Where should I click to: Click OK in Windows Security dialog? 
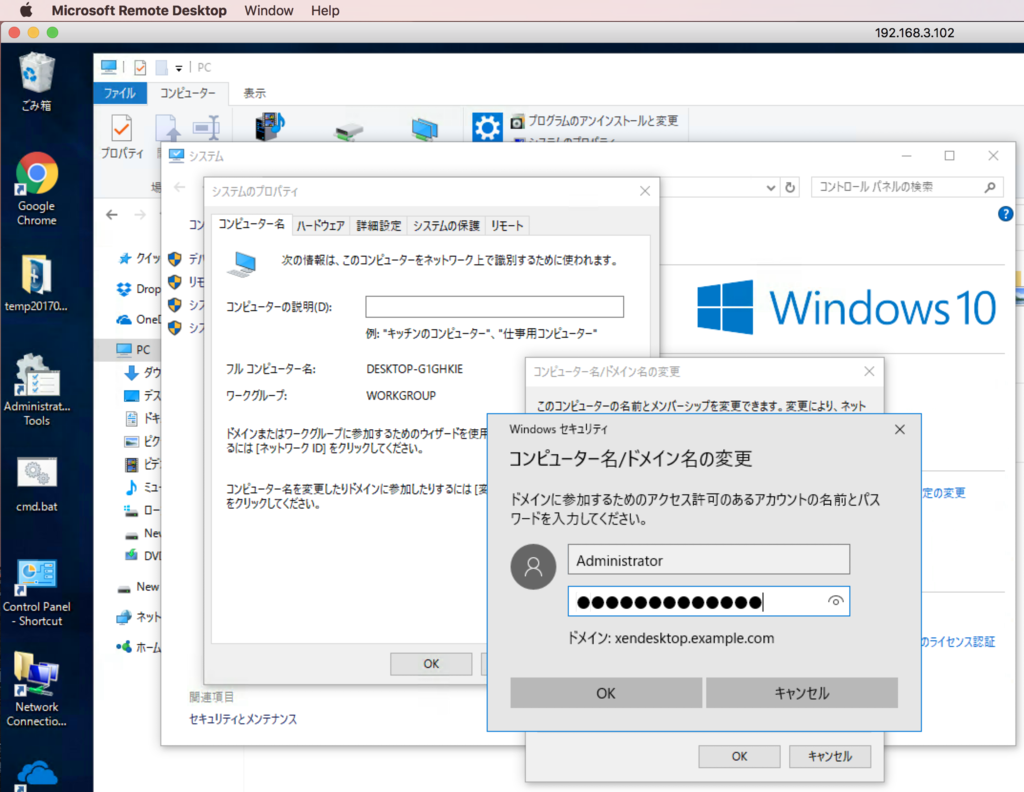(606, 693)
